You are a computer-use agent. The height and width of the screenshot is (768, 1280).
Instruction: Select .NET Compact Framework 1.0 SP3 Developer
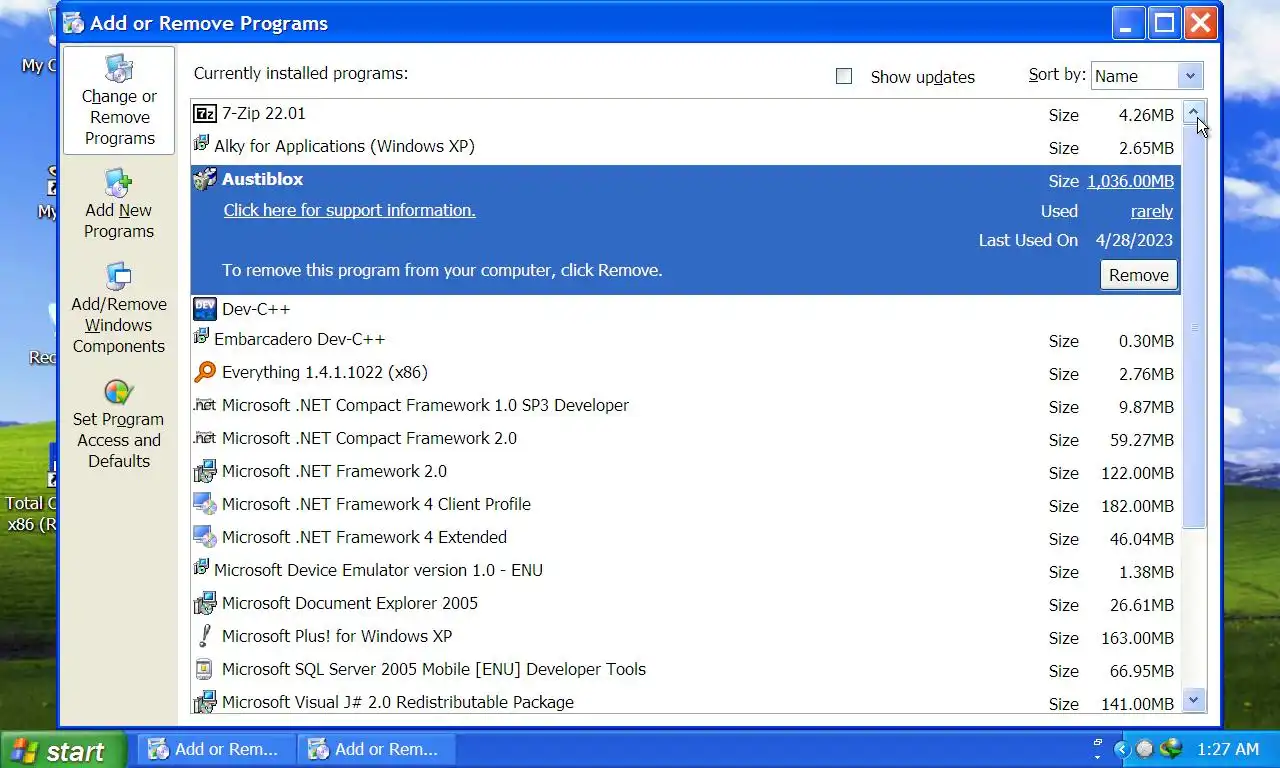click(x=685, y=406)
